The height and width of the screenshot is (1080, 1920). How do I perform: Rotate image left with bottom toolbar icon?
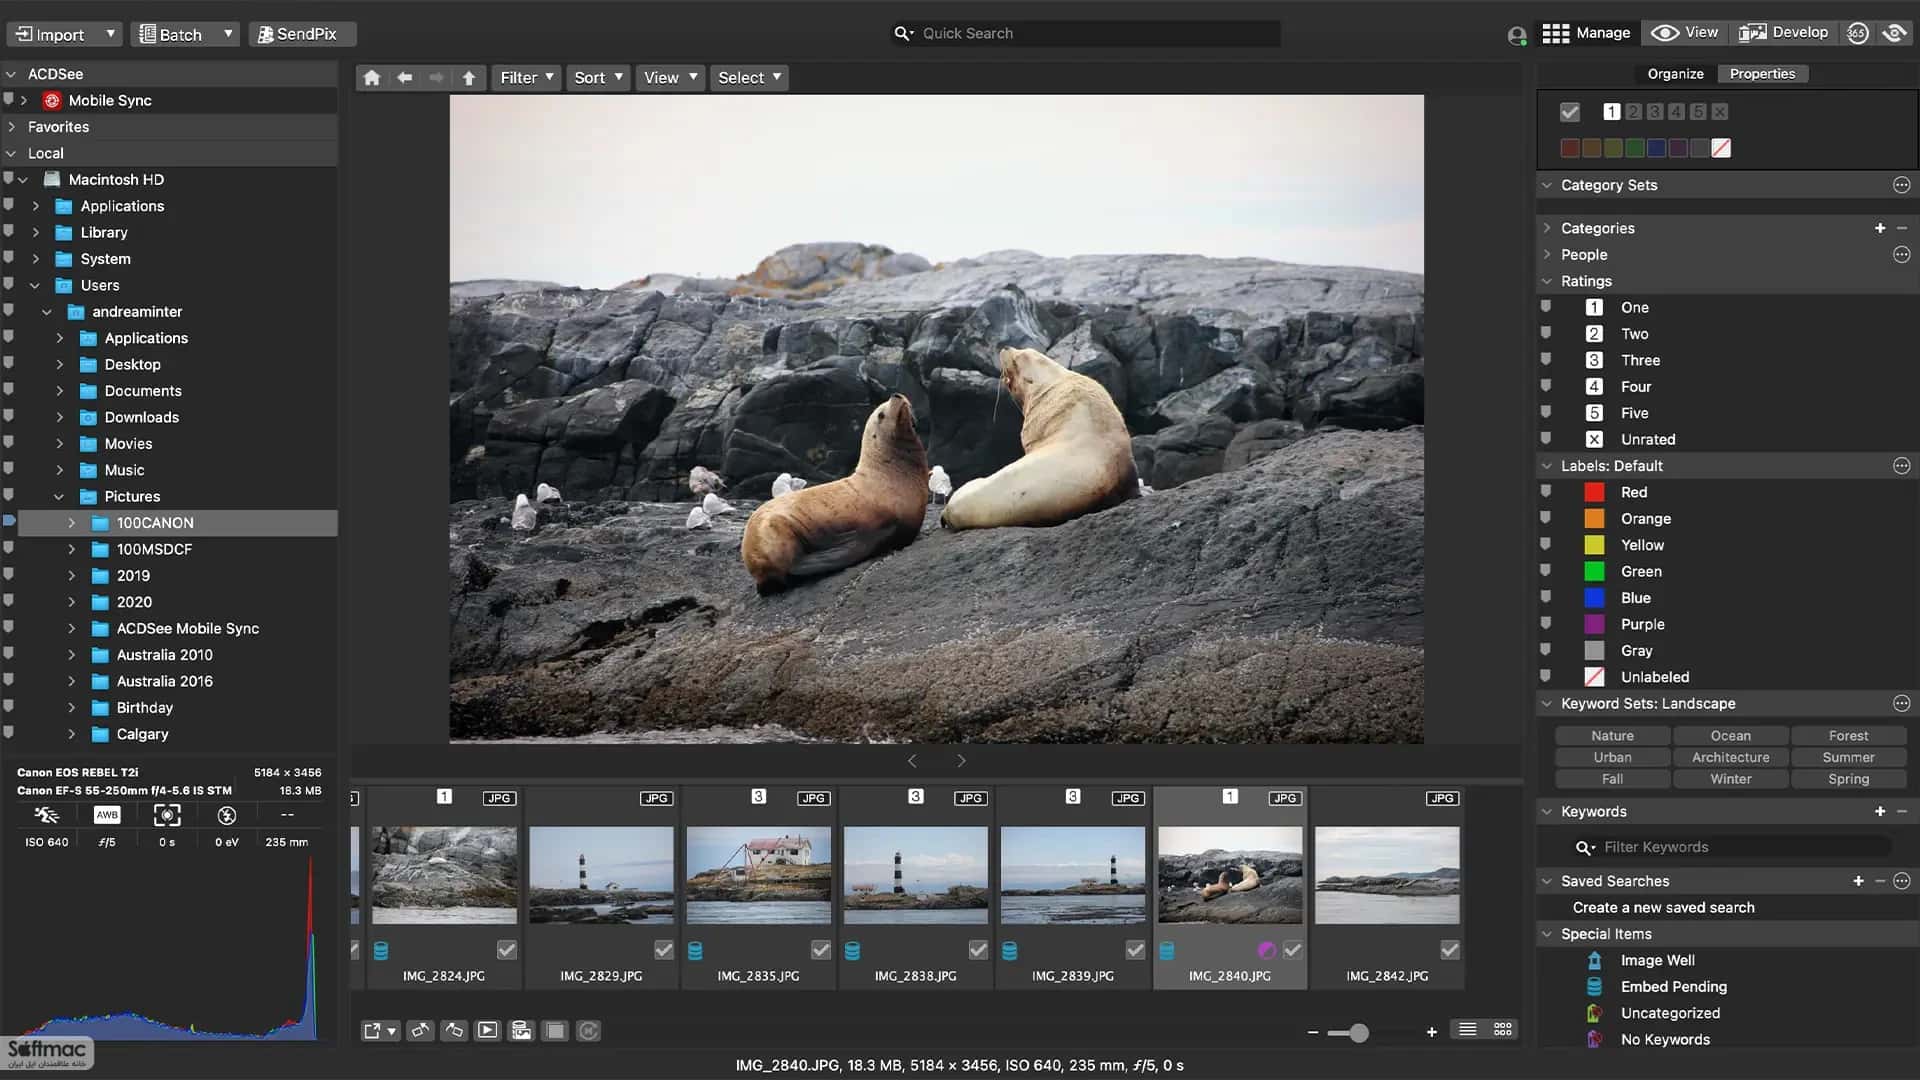(421, 1031)
